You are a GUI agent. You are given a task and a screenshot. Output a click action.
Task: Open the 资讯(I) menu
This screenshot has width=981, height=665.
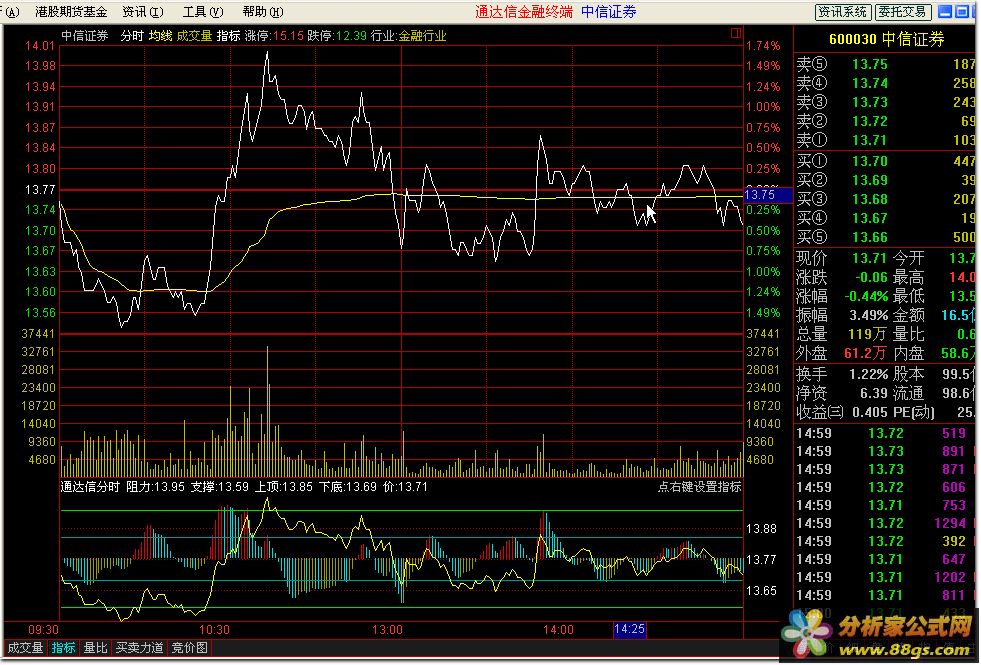click(143, 12)
